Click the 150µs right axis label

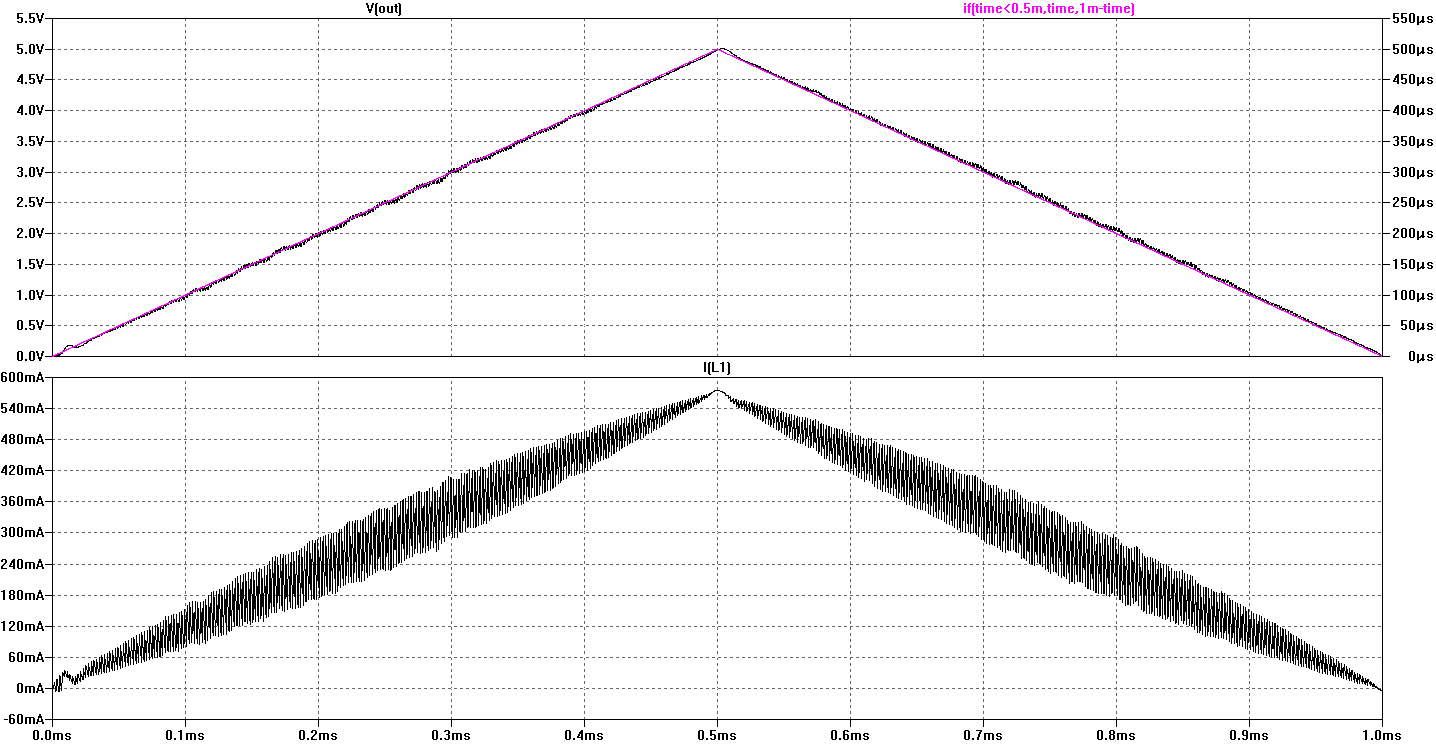[1412, 265]
